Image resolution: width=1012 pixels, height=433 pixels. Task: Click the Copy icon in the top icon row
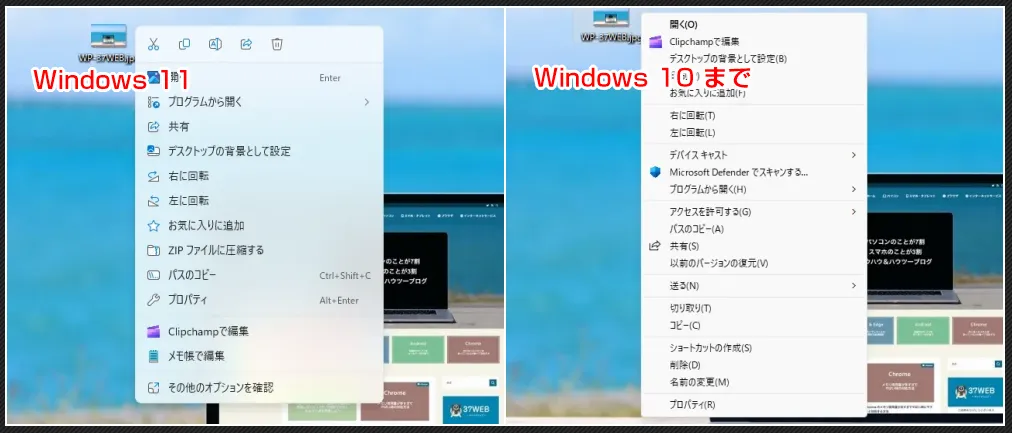(184, 44)
